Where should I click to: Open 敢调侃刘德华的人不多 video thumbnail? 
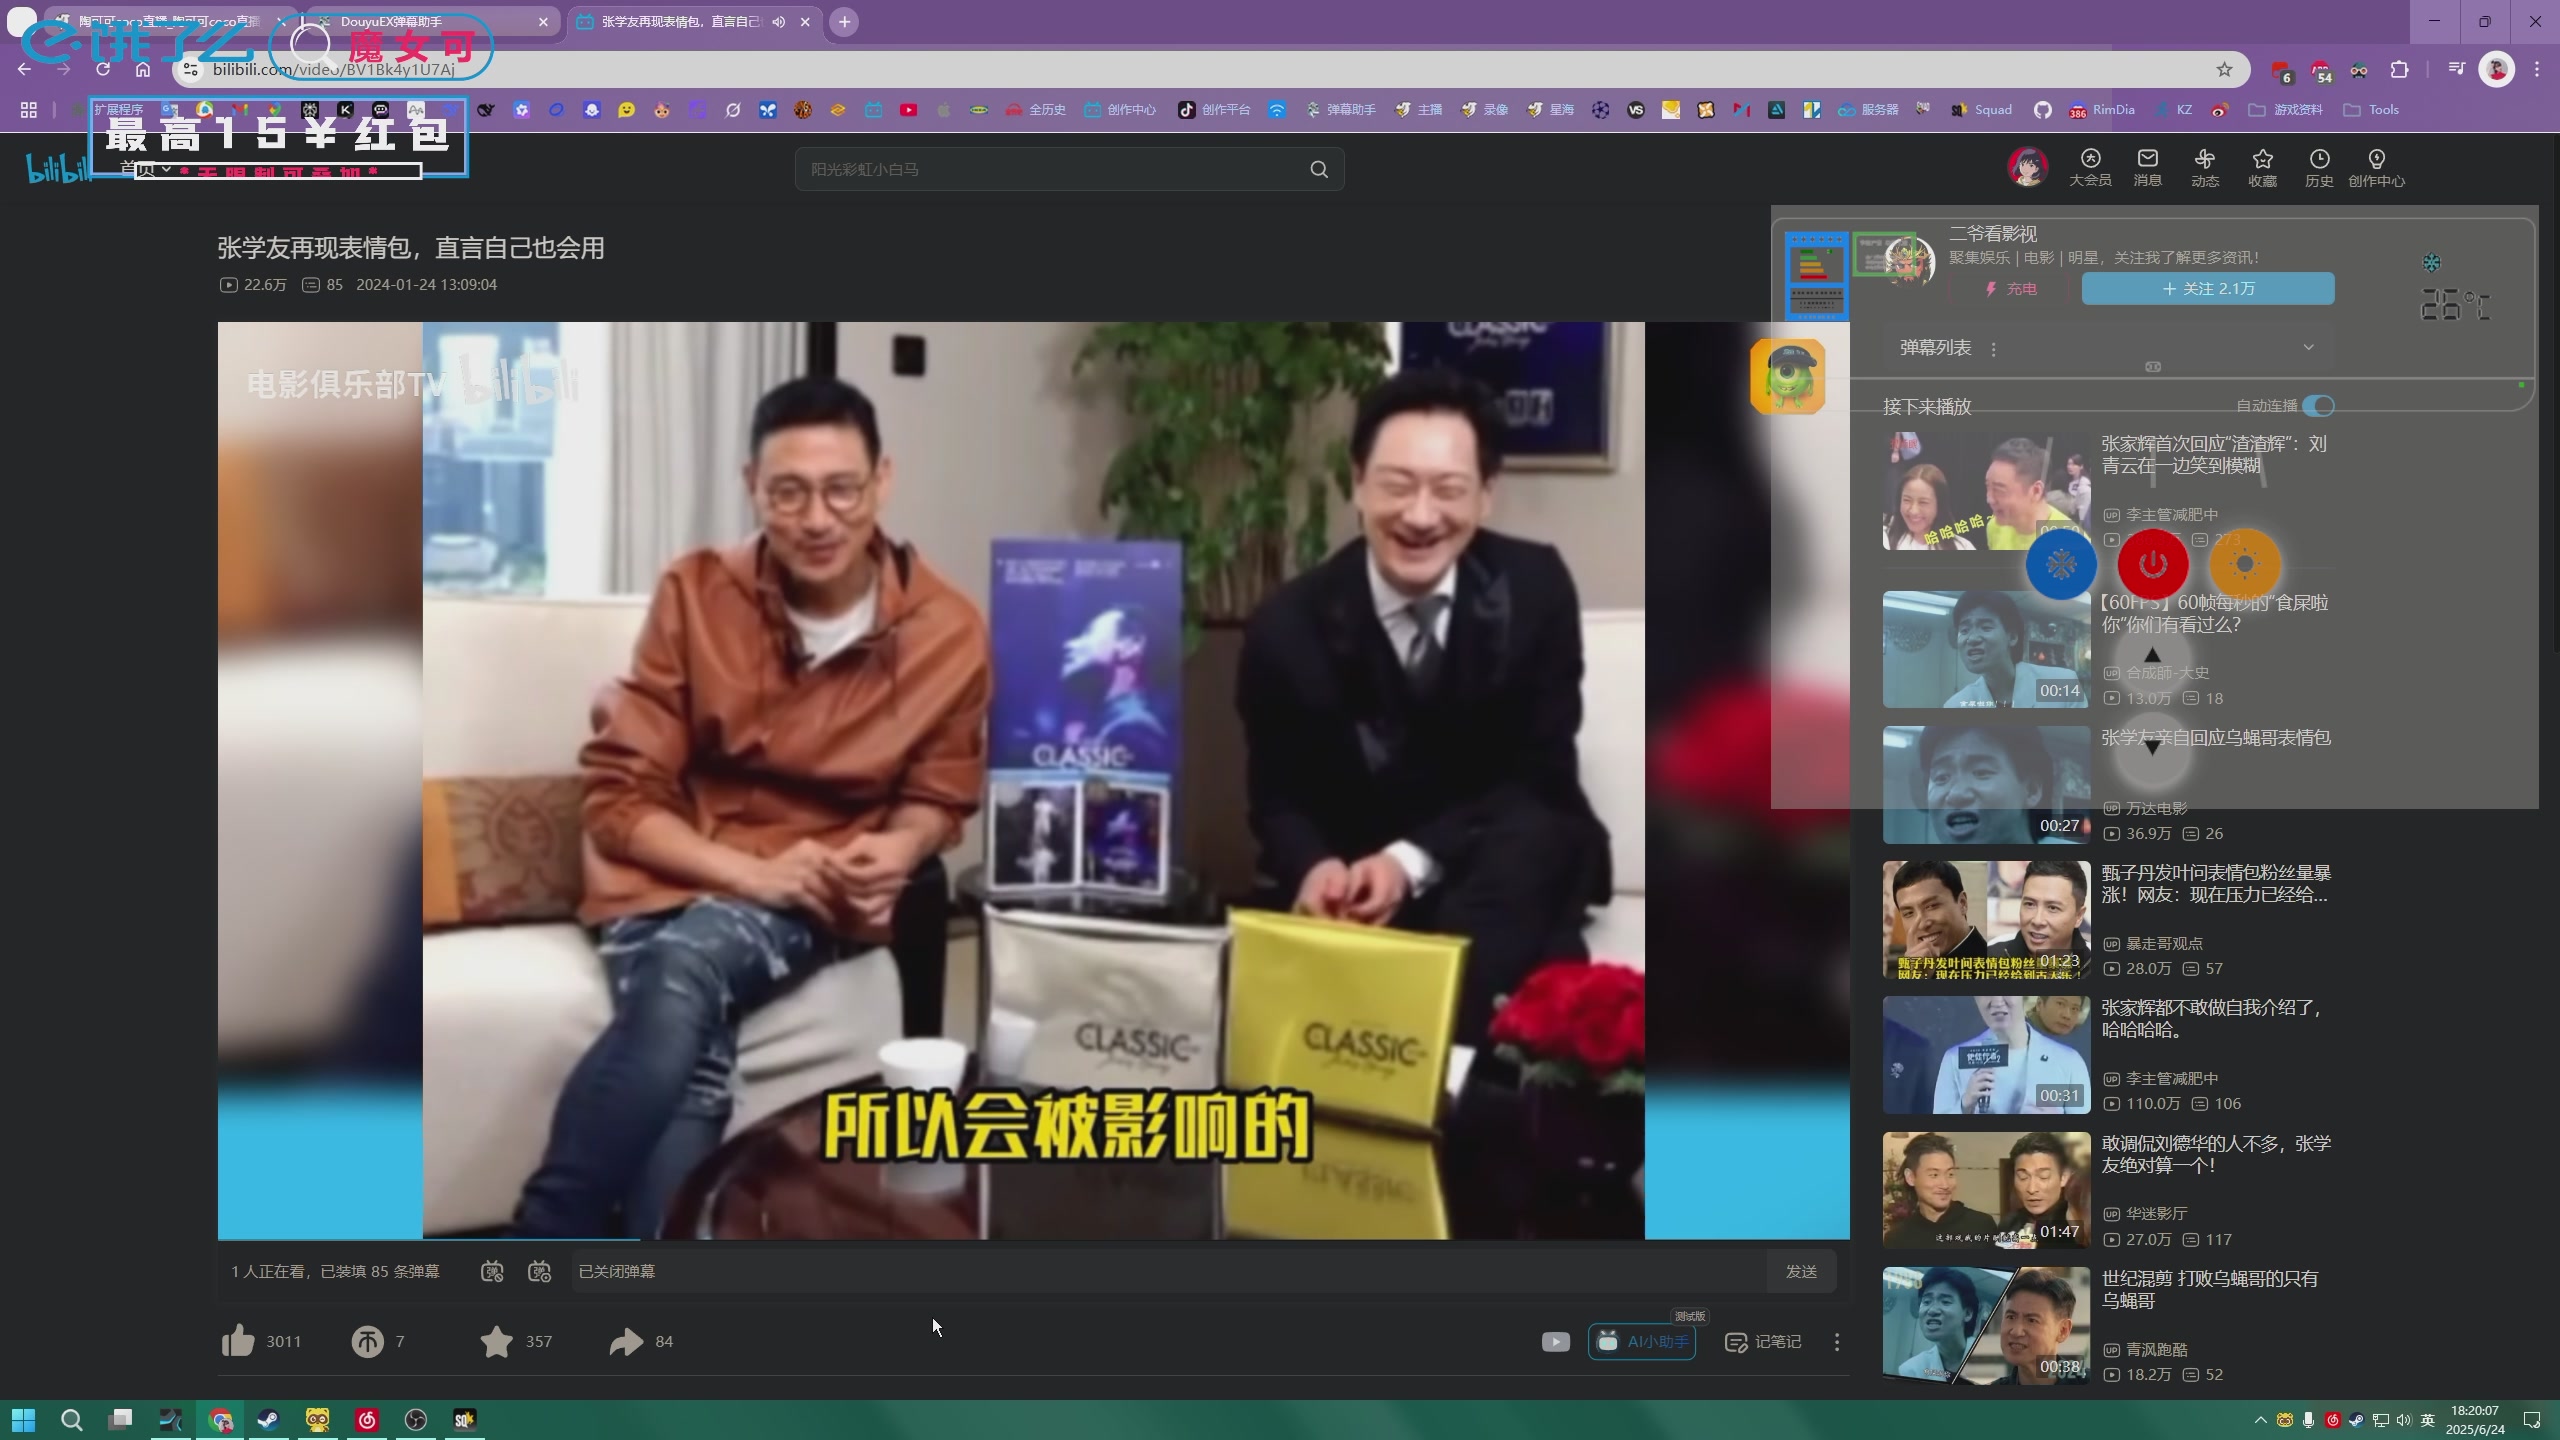(1986, 1190)
